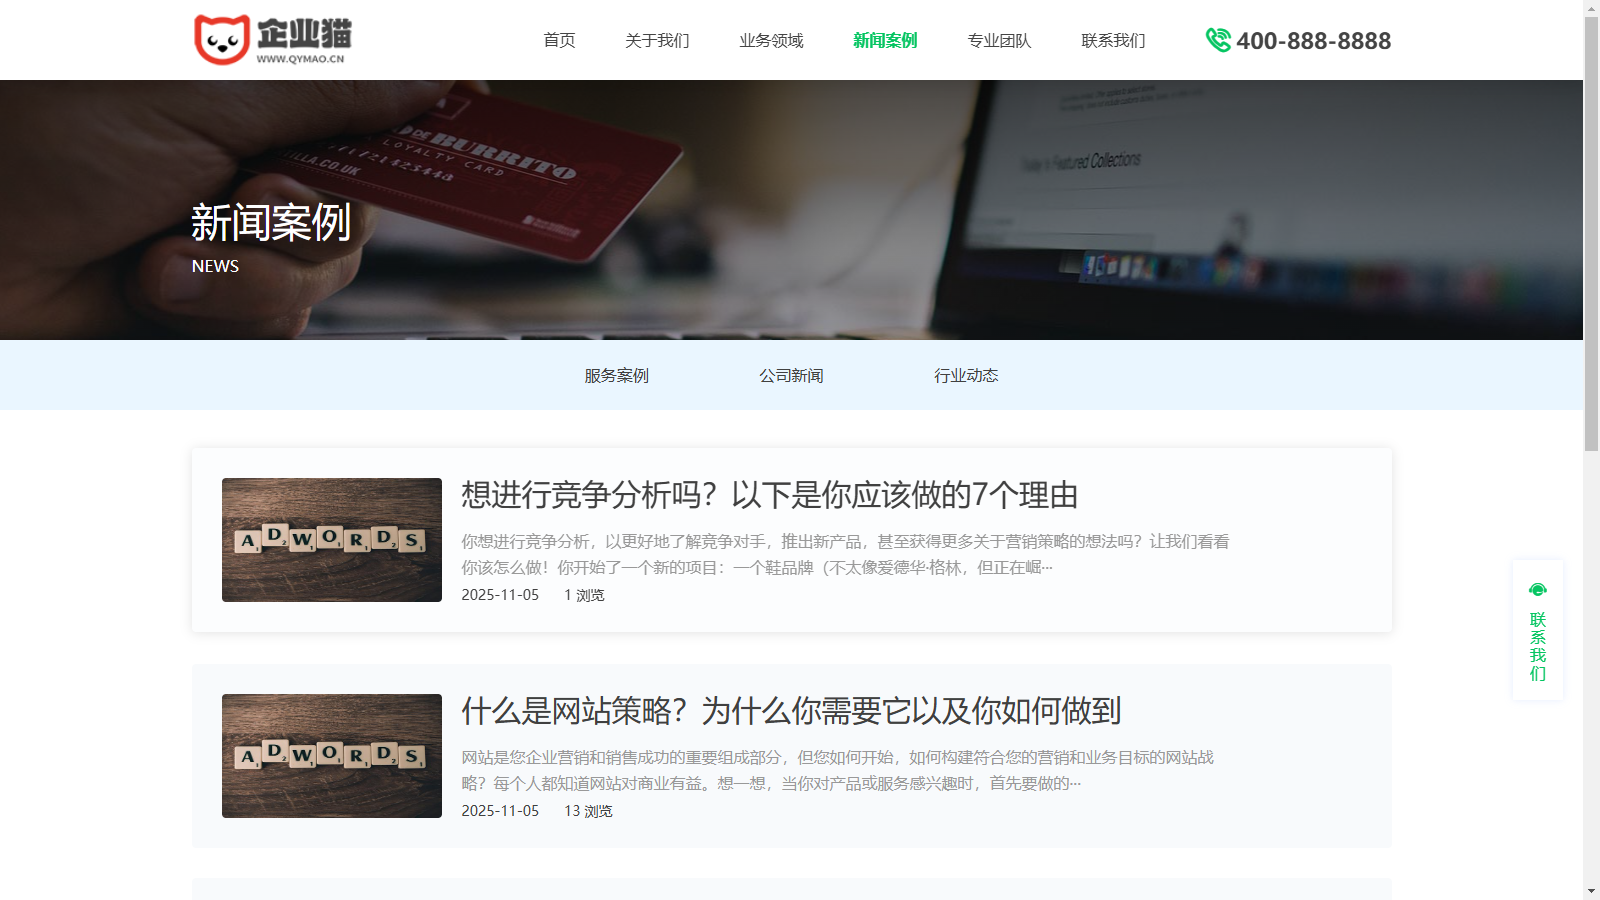Click the date of the 网站策略 article
This screenshot has width=1600, height=900.
[500, 811]
